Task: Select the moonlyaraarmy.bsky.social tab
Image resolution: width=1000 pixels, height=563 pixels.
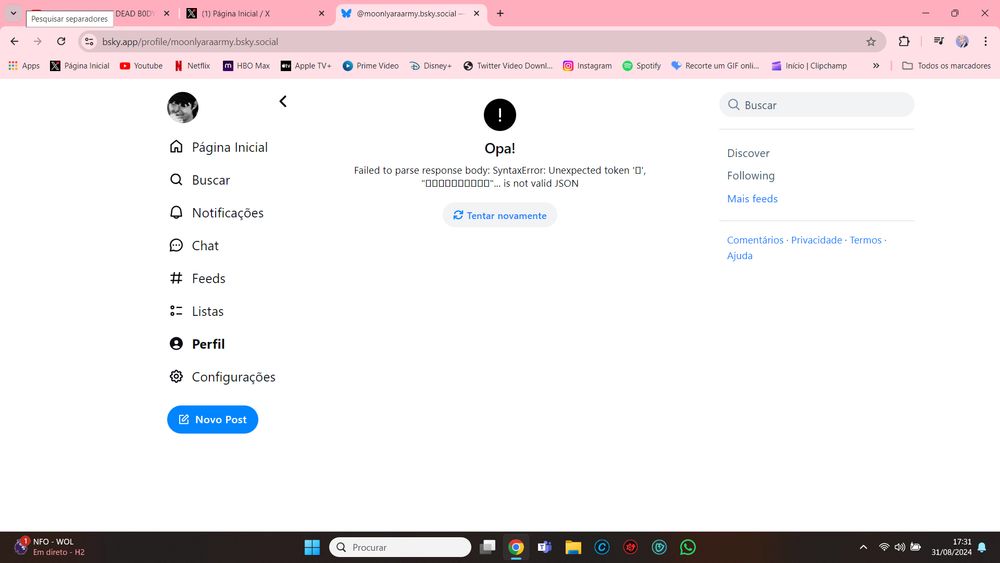Action: click(411, 13)
